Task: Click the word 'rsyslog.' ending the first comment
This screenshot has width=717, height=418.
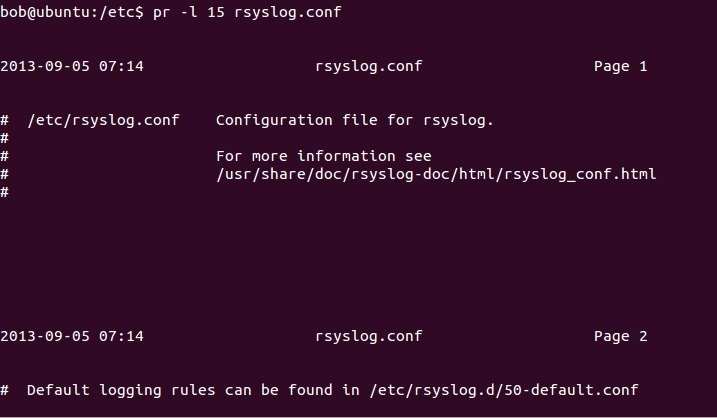Action: pos(458,121)
